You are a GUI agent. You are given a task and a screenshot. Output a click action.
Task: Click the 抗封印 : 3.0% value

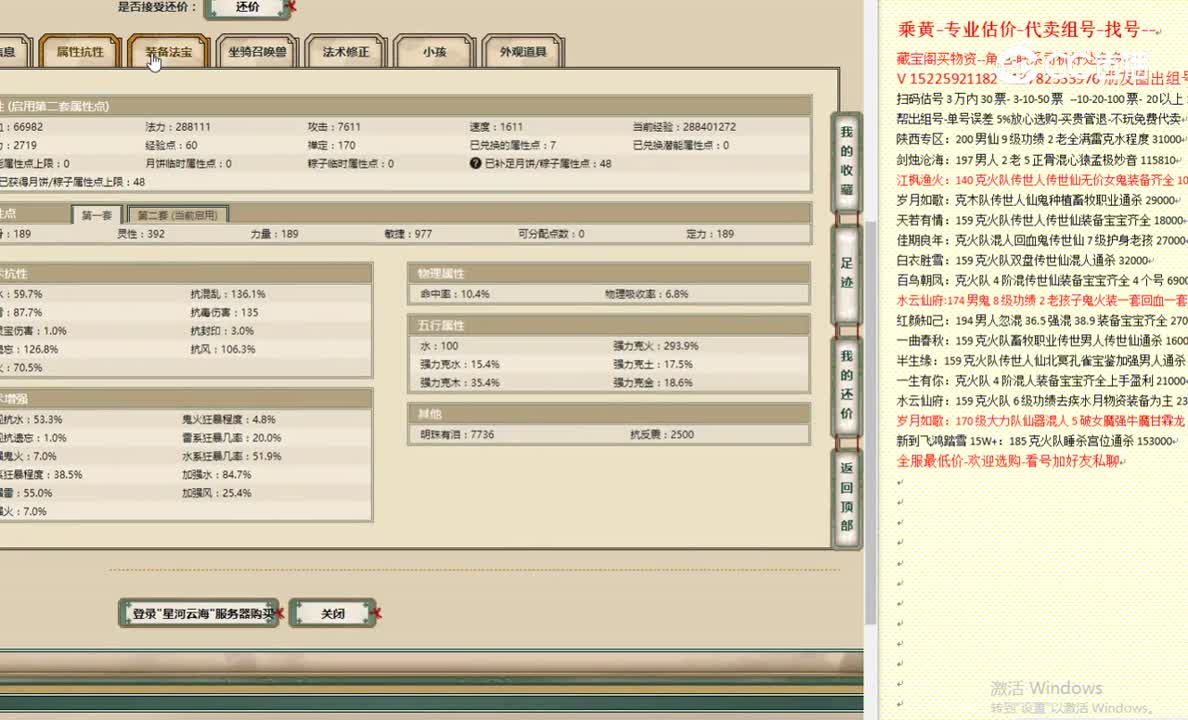coord(222,330)
